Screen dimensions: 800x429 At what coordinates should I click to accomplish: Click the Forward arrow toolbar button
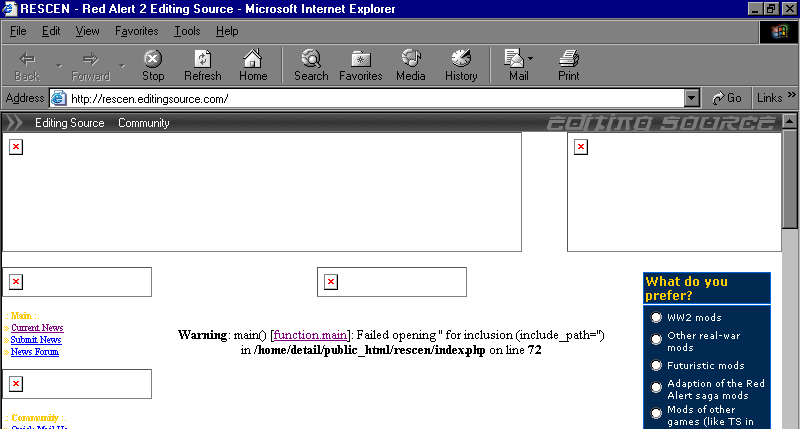[x=90, y=66]
